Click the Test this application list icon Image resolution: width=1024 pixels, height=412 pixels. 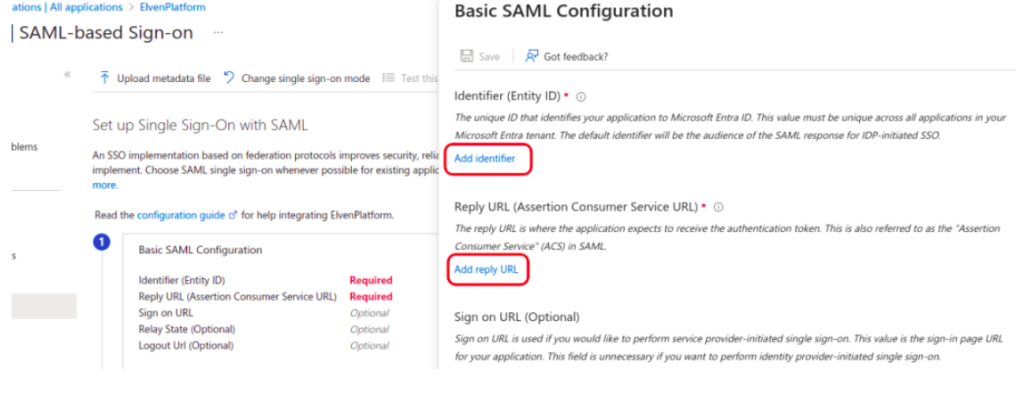pos(388,78)
